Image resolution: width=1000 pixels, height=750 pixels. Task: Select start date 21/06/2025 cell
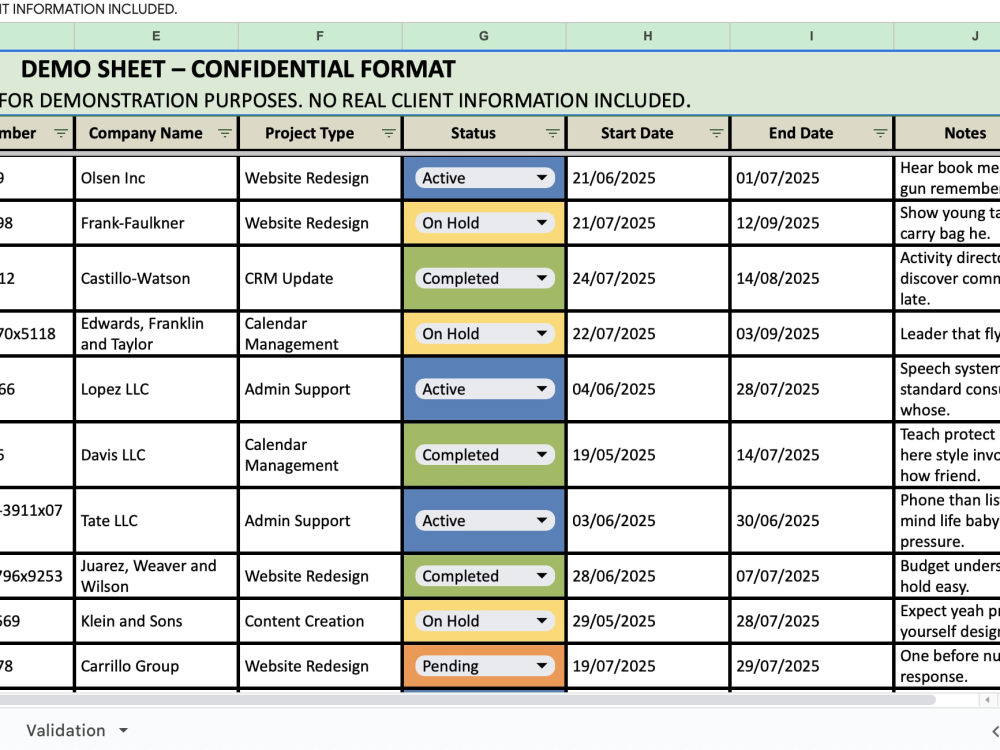(x=648, y=178)
